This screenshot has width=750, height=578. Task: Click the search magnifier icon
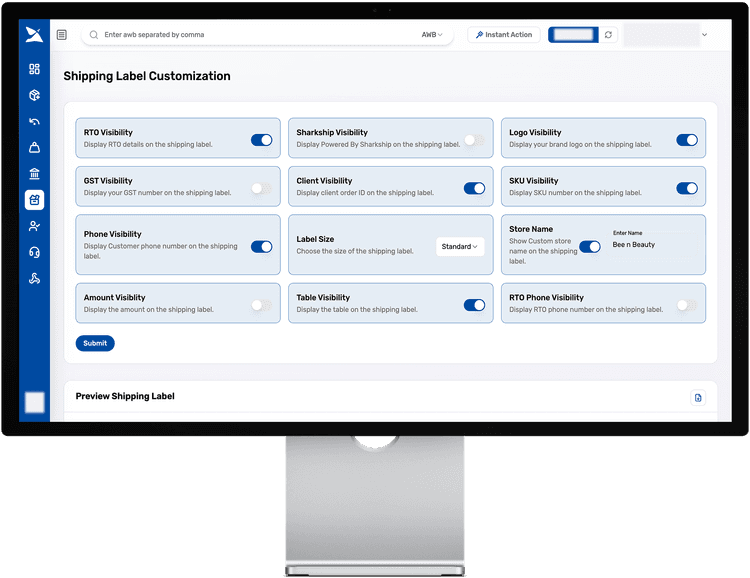(x=94, y=34)
